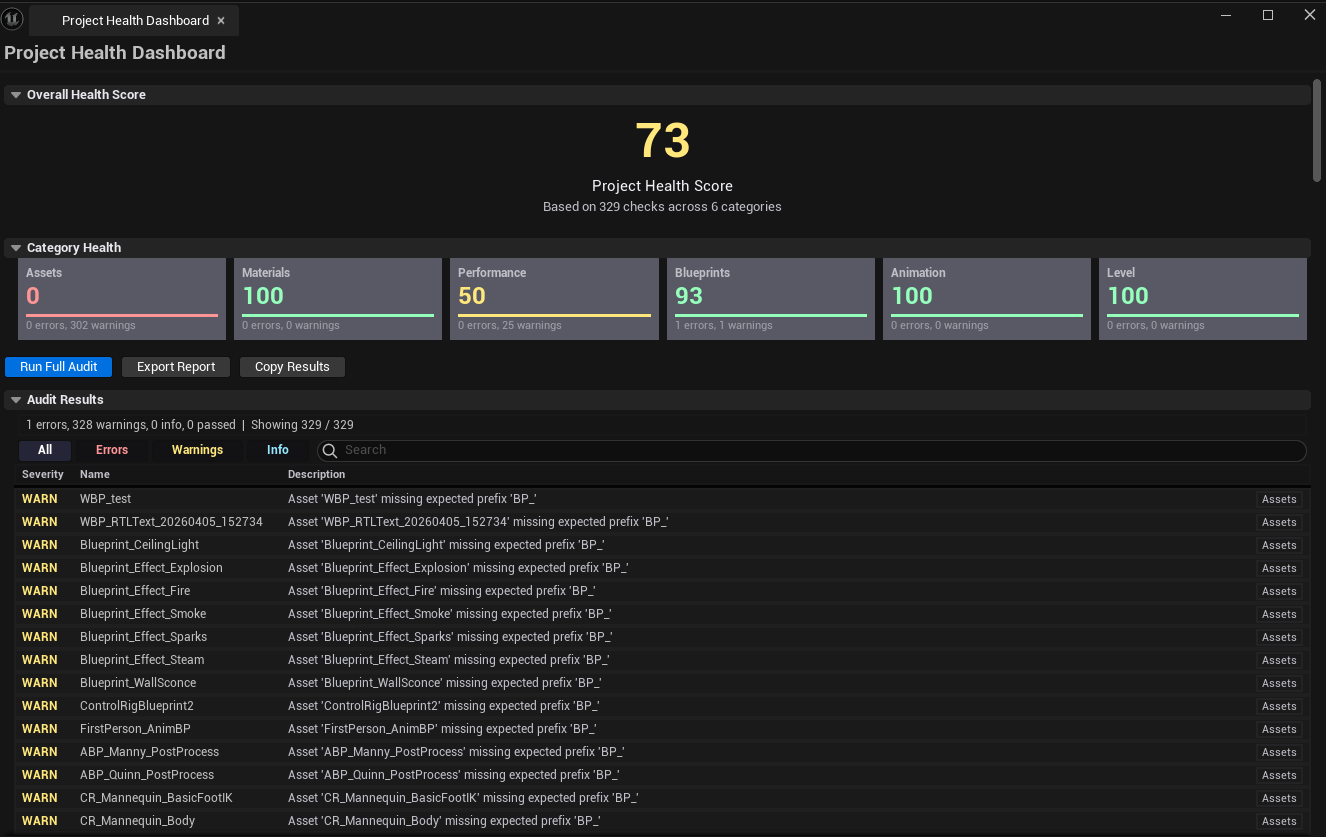
Task: Sort by the Severity column header
Action: [43, 474]
